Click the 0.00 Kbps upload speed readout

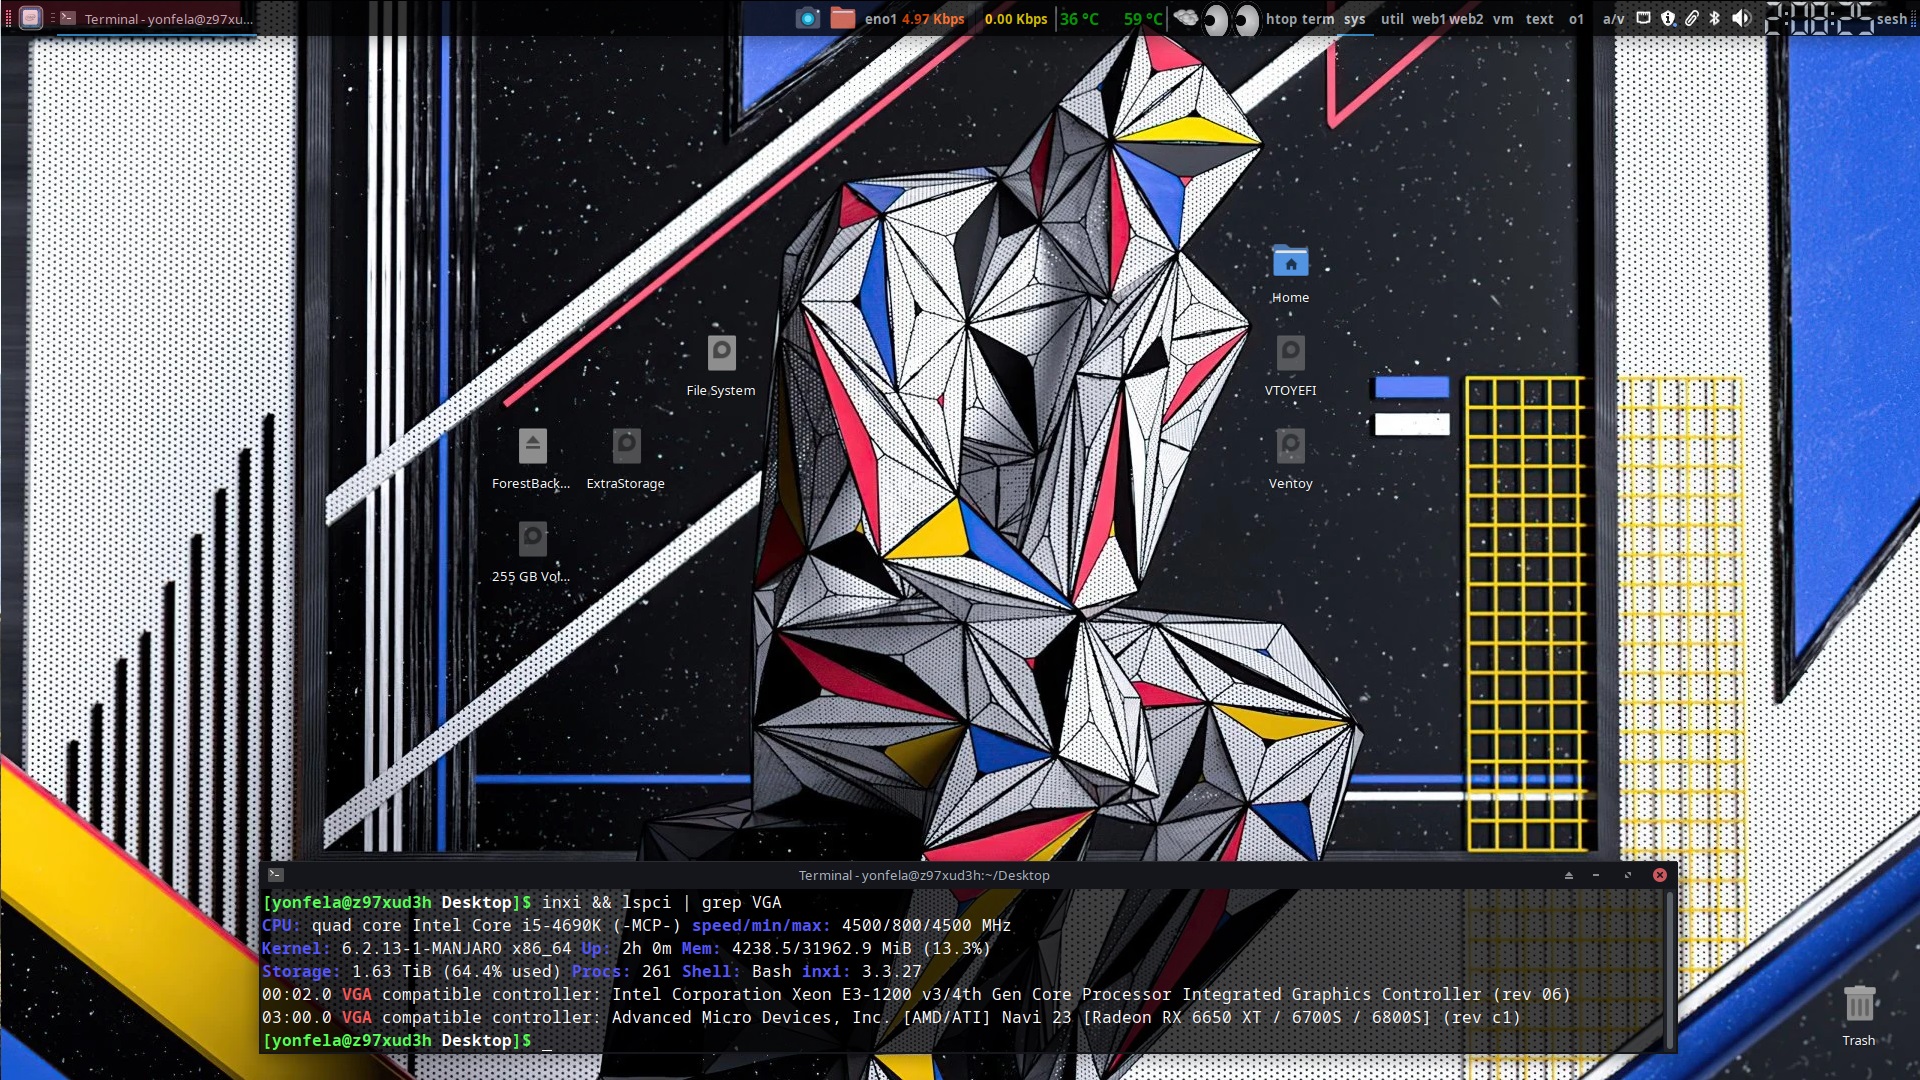tap(1016, 19)
